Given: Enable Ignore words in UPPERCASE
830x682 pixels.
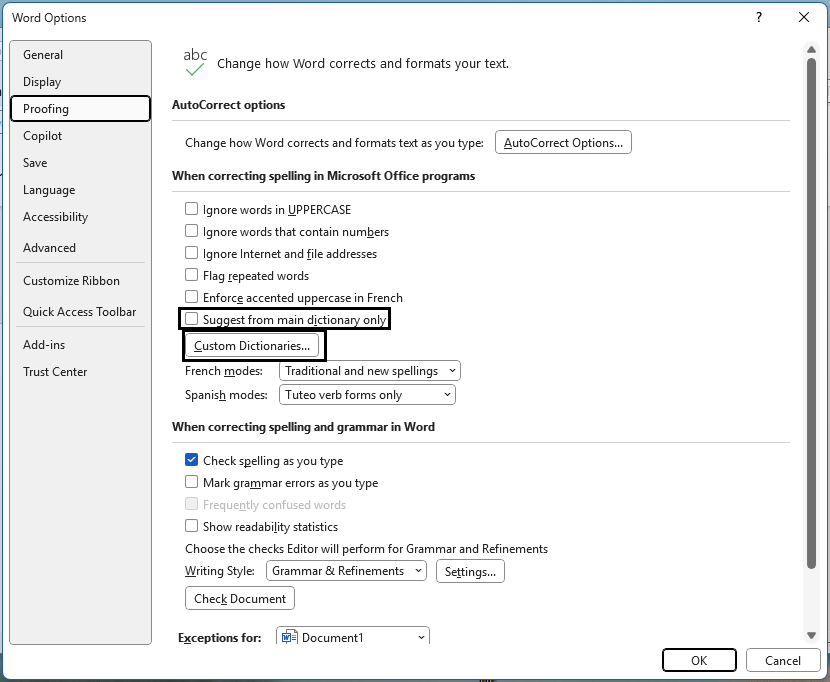Looking at the screenshot, I should coord(192,210).
